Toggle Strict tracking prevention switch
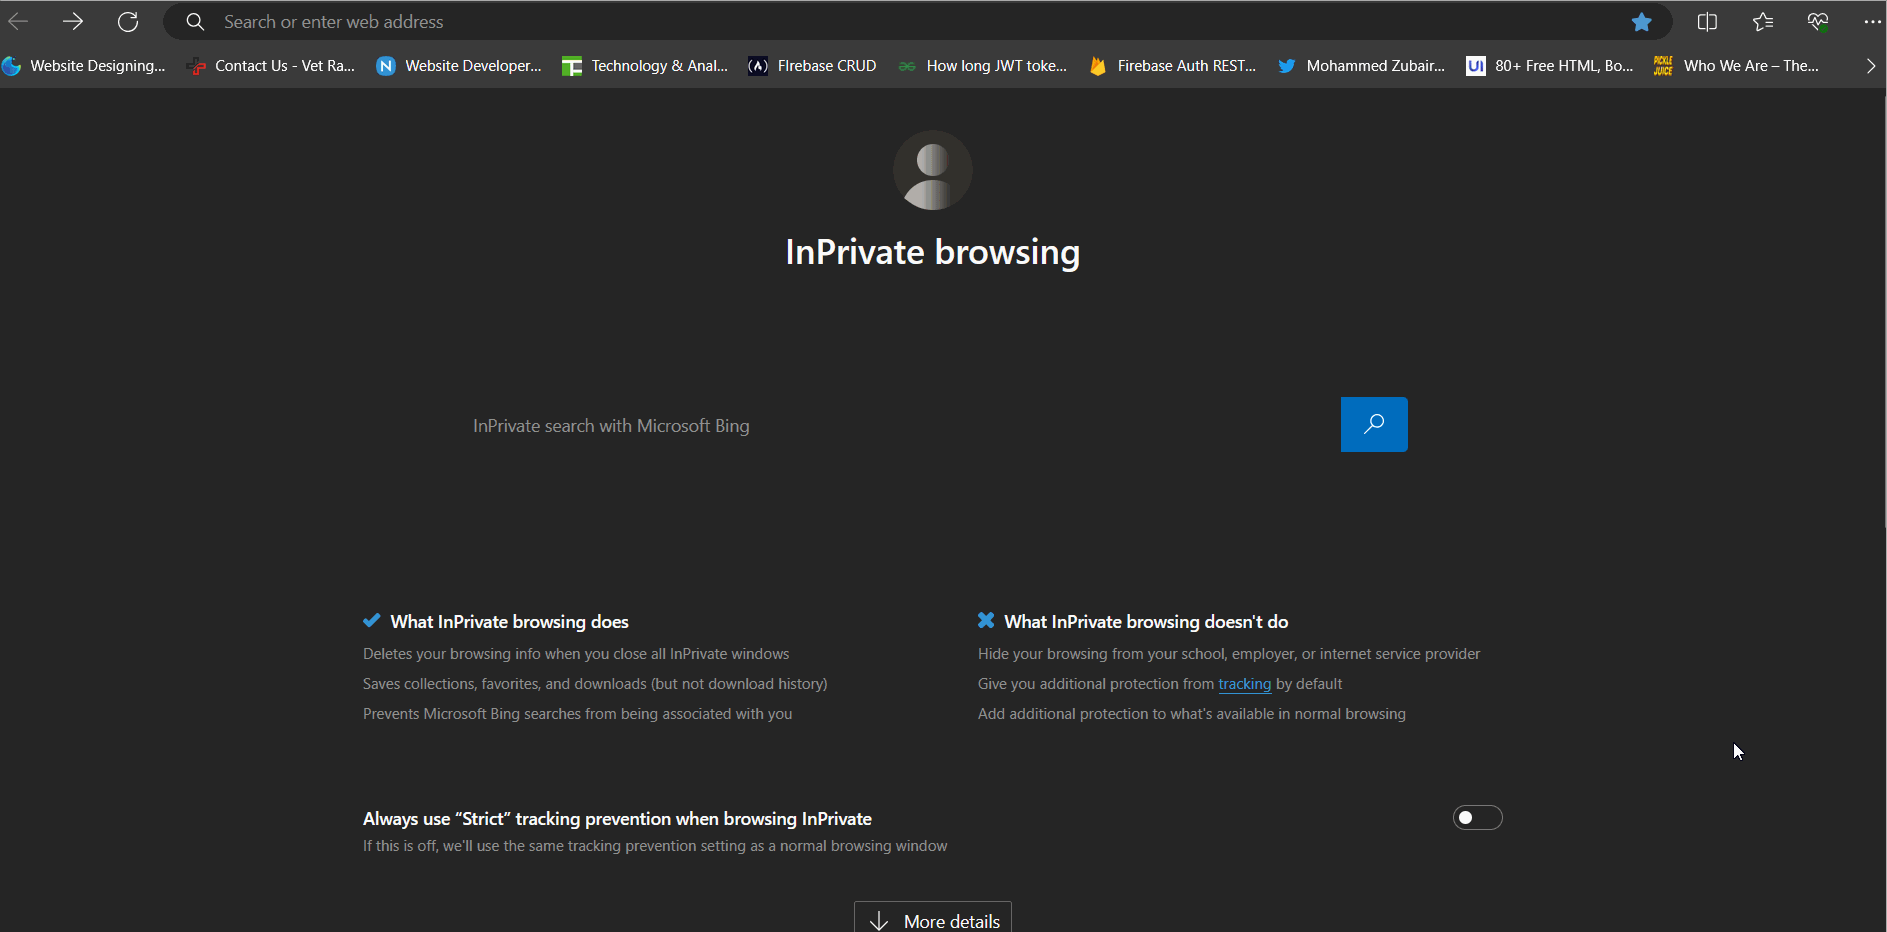The width and height of the screenshot is (1887, 932). [1477, 818]
